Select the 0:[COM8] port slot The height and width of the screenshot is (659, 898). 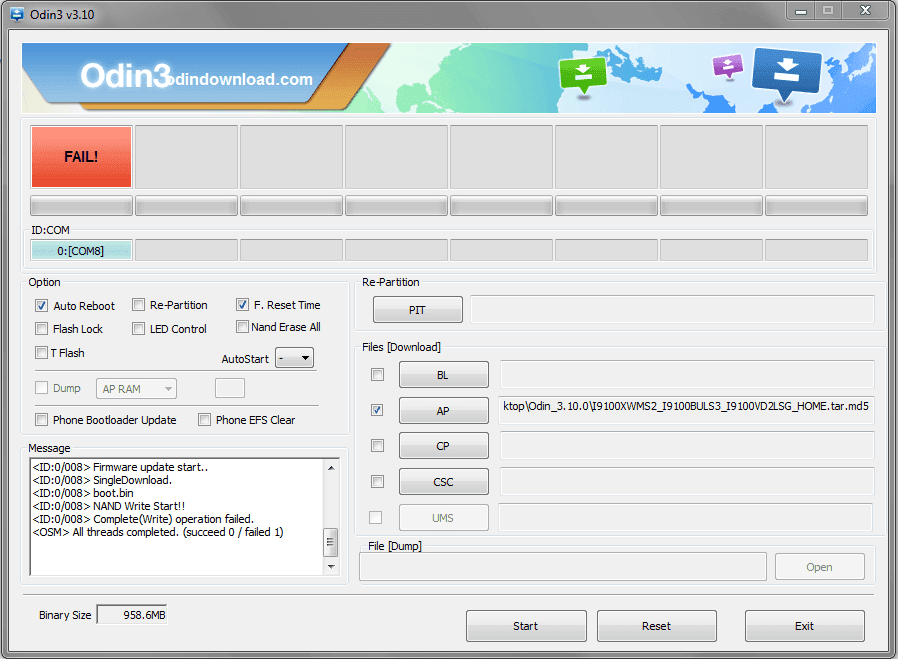click(81, 251)
